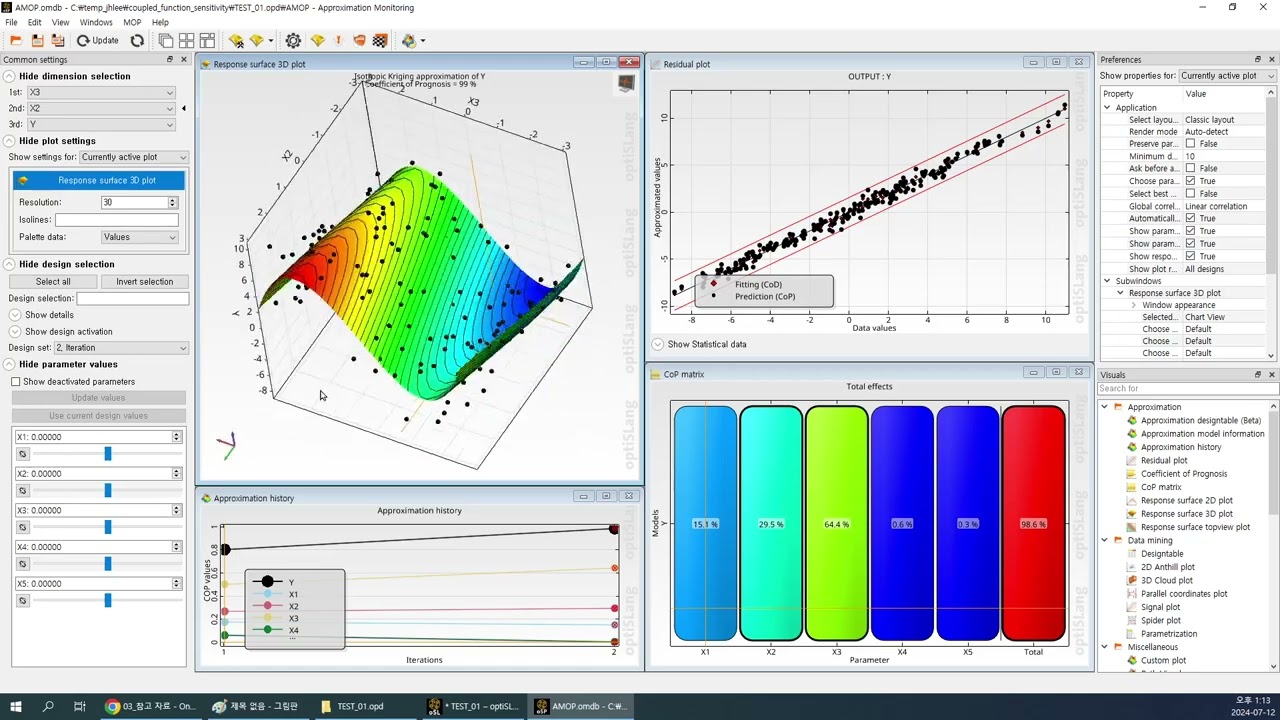Click the tile windows grid toolbar icon

coord(186,41)
